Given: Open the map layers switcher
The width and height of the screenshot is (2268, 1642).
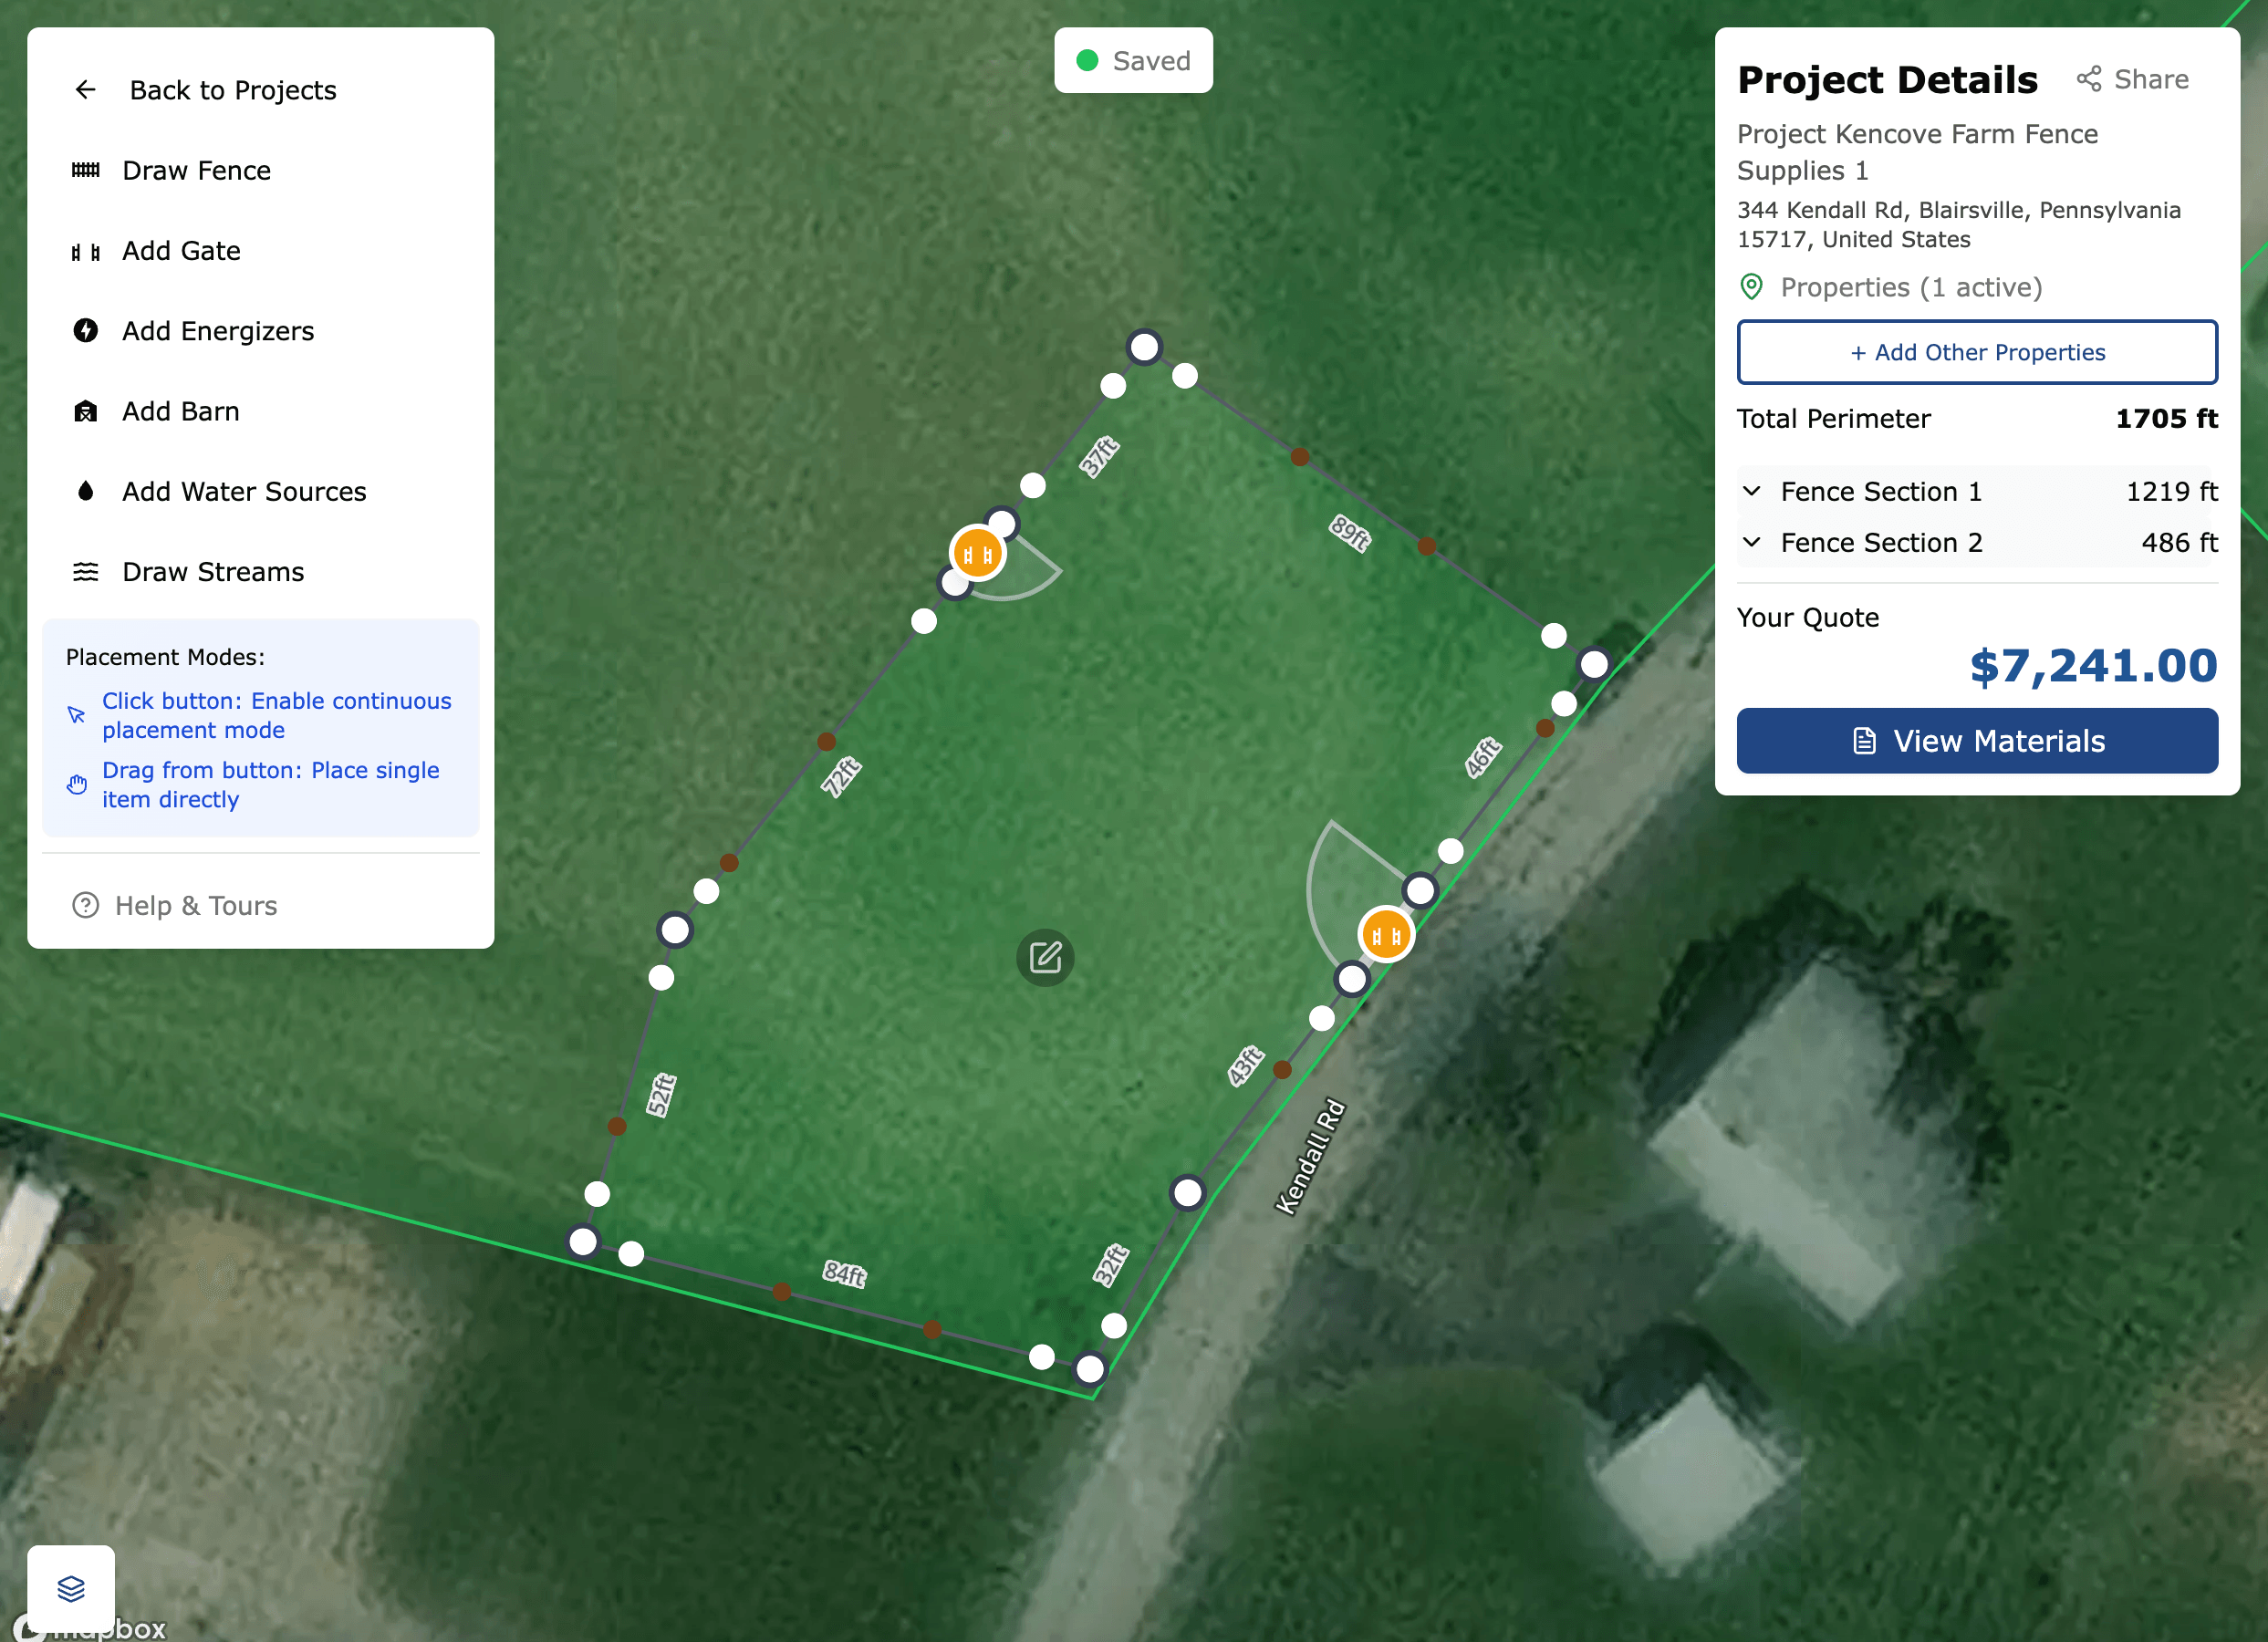Looking at the screenshot, I should [x=71, y=1587].
